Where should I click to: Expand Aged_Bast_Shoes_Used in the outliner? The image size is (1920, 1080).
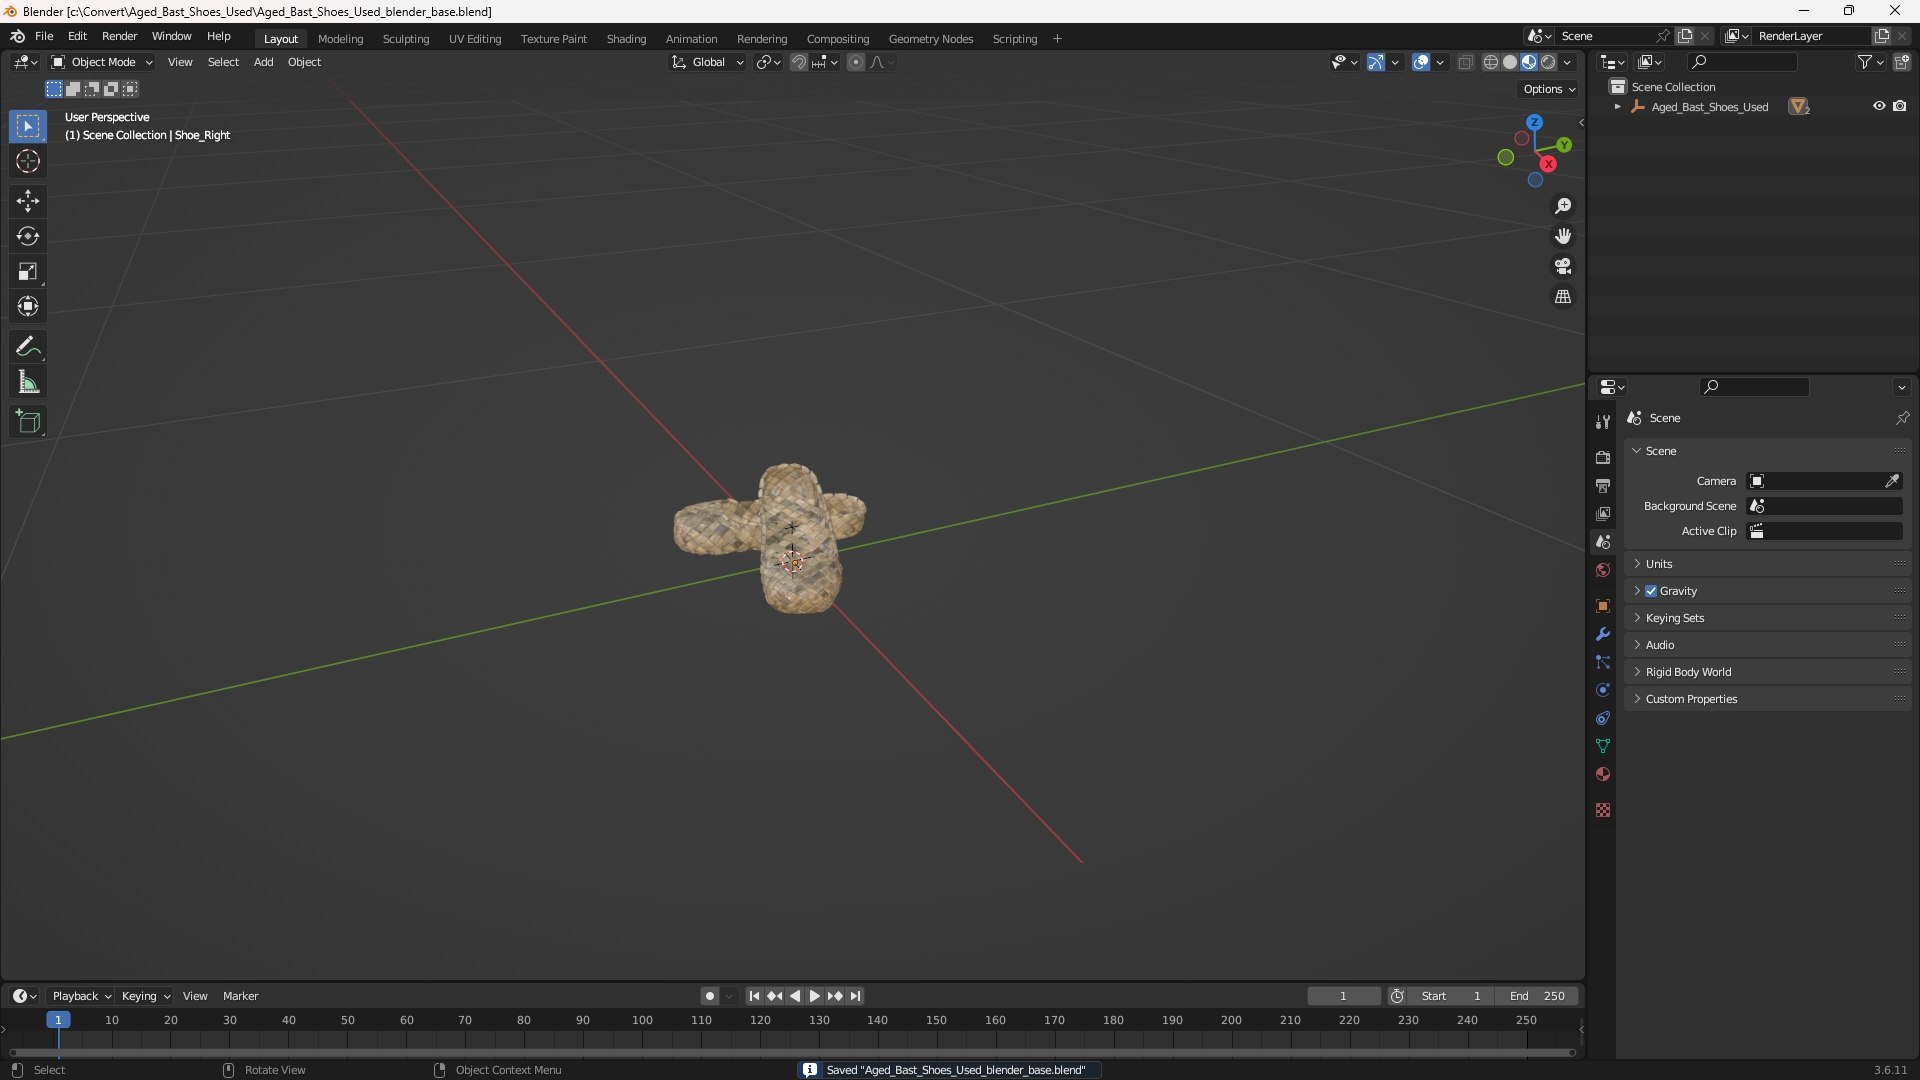pyautogui.click(x=1617, y=107)
